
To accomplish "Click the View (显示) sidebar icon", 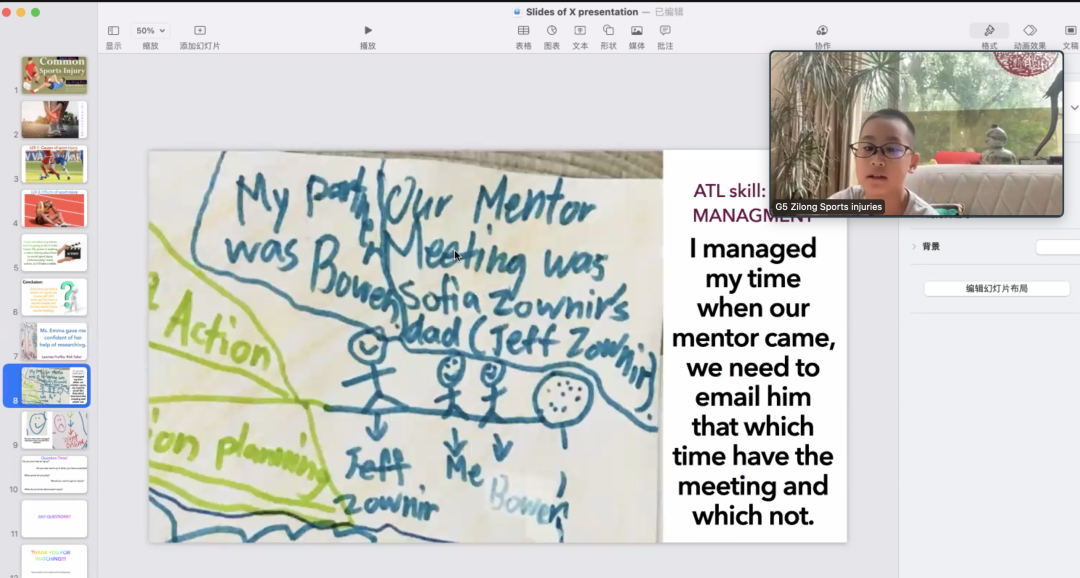I will [x=113, y=31].
